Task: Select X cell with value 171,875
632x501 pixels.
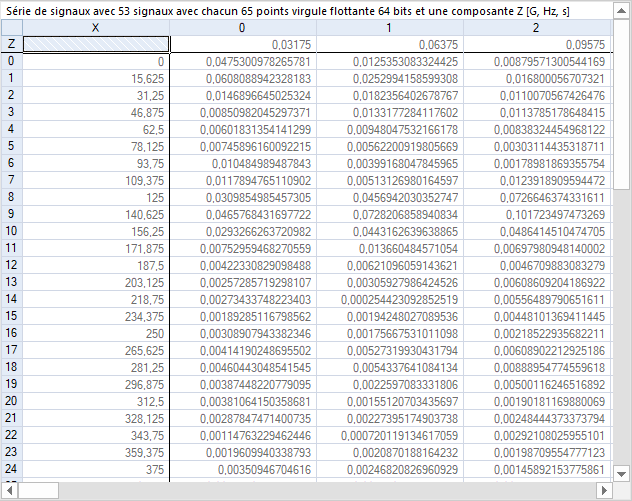Action: [x=96, y=248]
